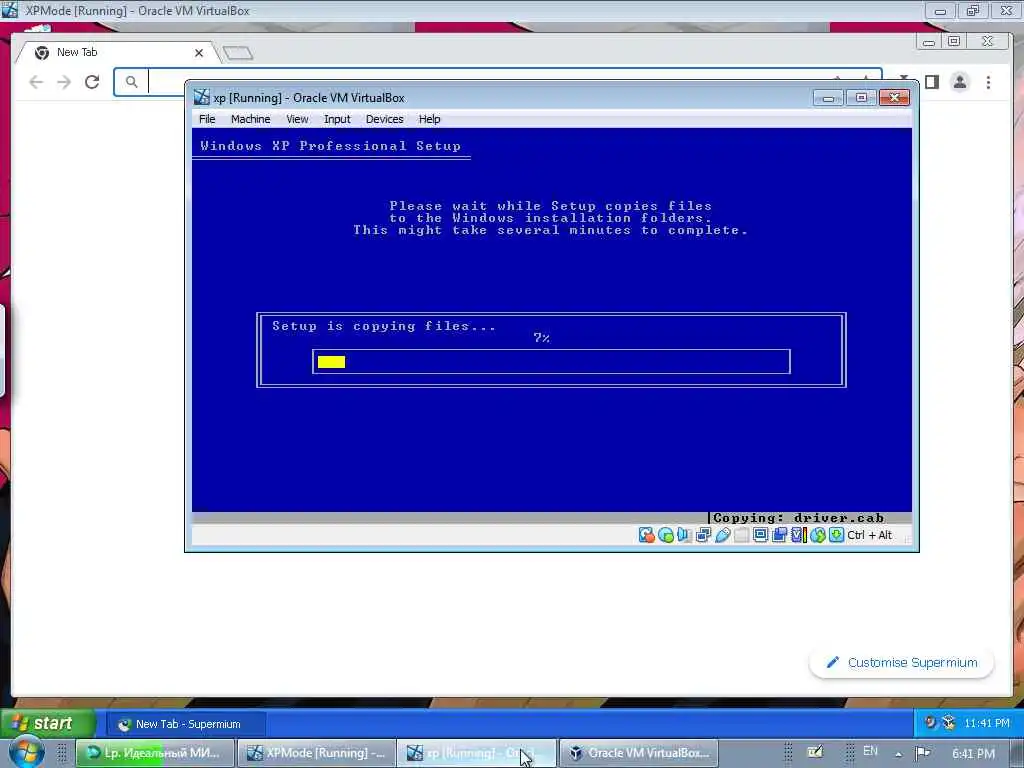Screen dimensions: 1024x768
Task: Reload the page in Supermium
Action: 92,82
